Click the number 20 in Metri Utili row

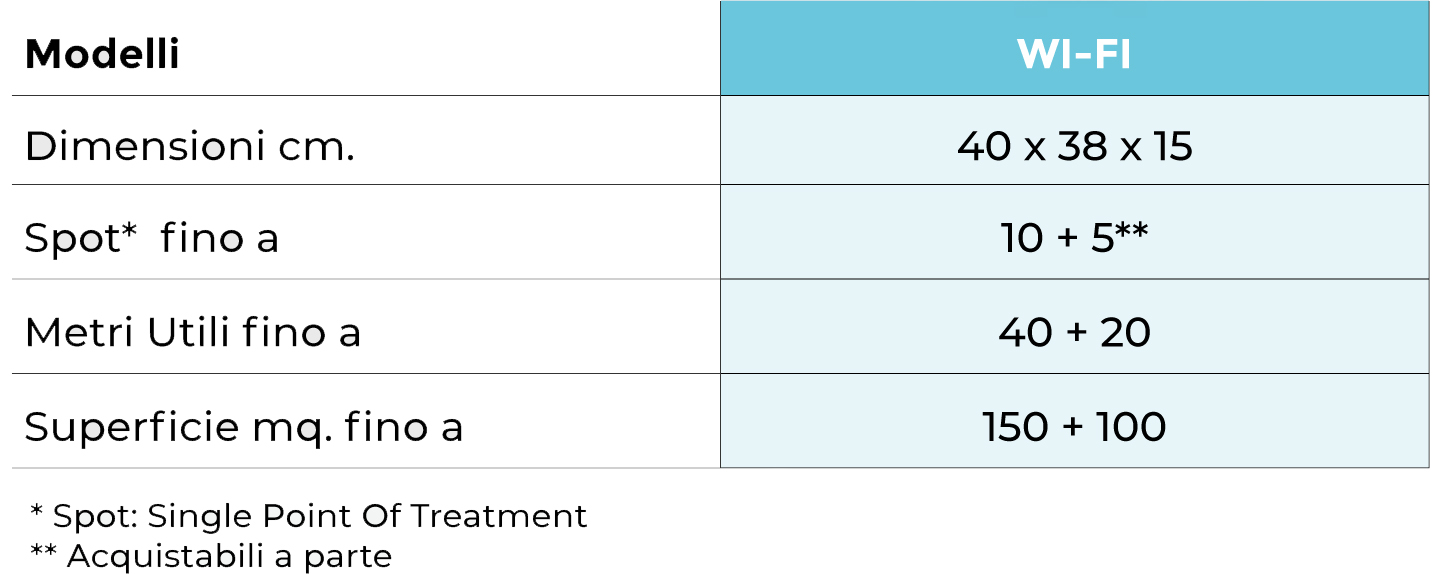[1125, 332]
